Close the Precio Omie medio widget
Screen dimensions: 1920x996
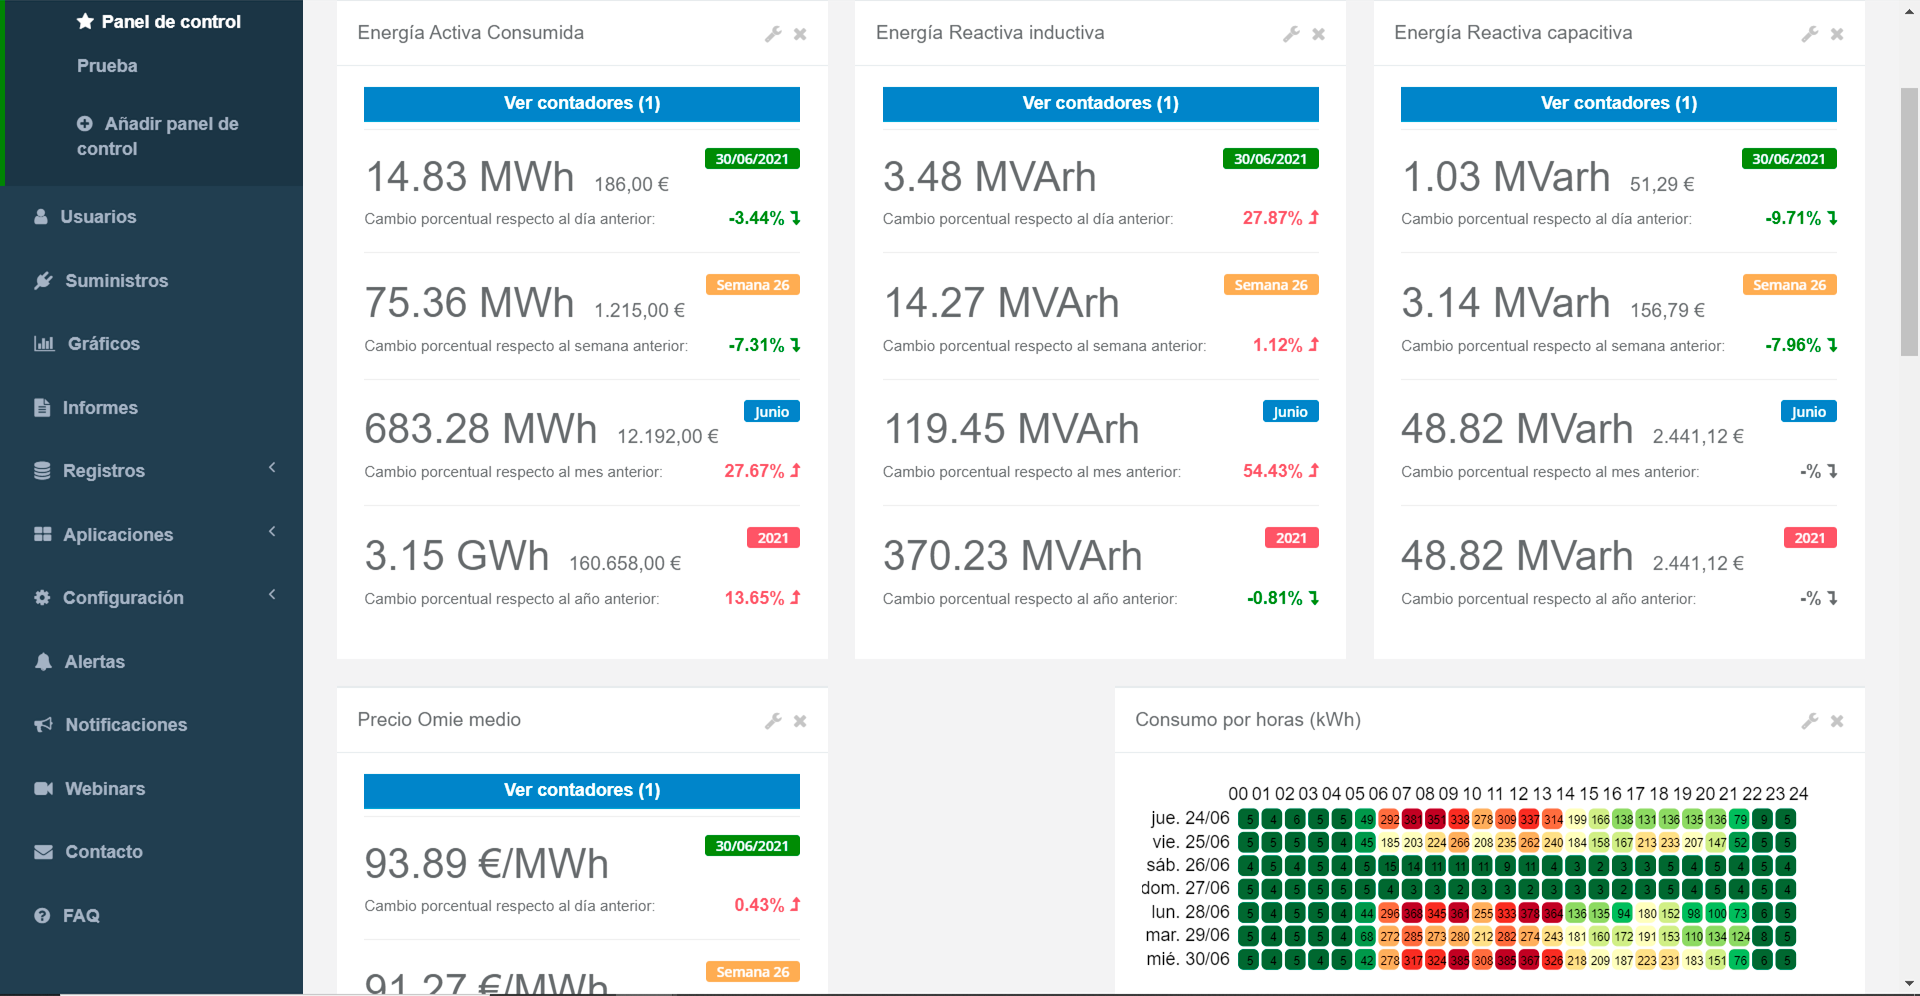tap(800, 721)
